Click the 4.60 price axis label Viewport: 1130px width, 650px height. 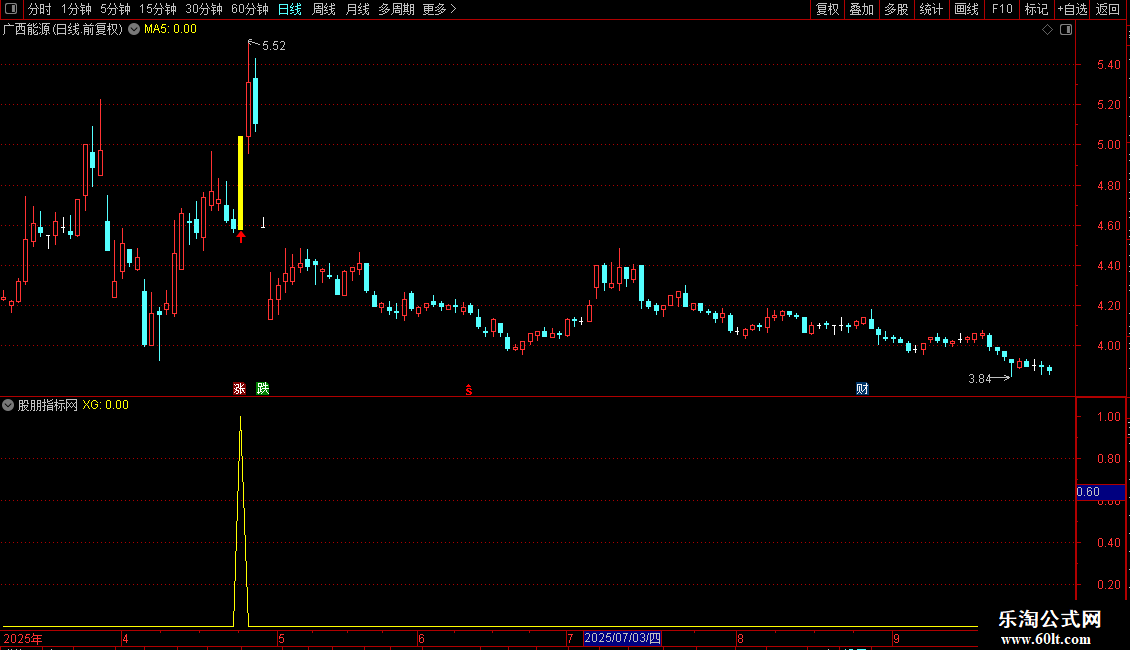point(1108,226)
